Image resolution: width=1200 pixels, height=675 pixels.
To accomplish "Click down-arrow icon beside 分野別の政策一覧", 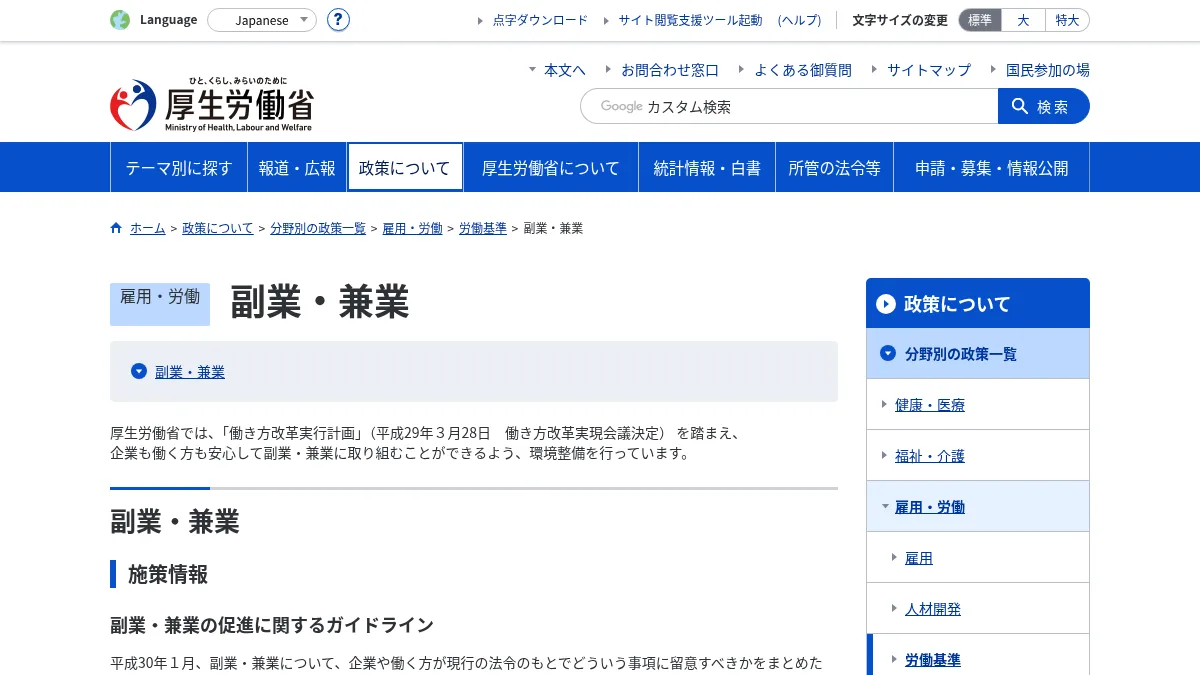I will [x=888, y=353].
